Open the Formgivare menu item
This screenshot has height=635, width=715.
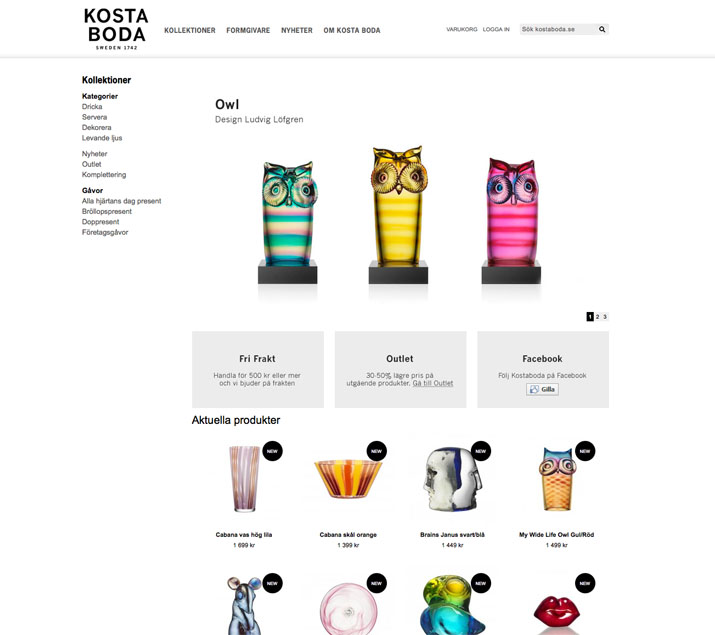tap(248, 31)
